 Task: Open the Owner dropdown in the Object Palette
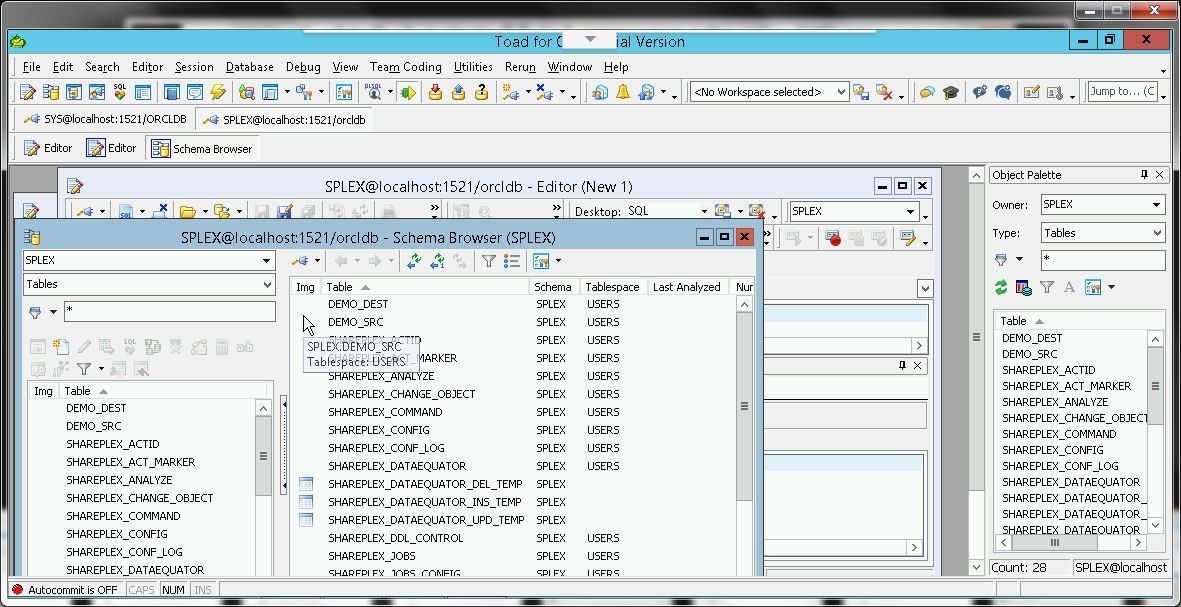click(x=1157, y=205)
